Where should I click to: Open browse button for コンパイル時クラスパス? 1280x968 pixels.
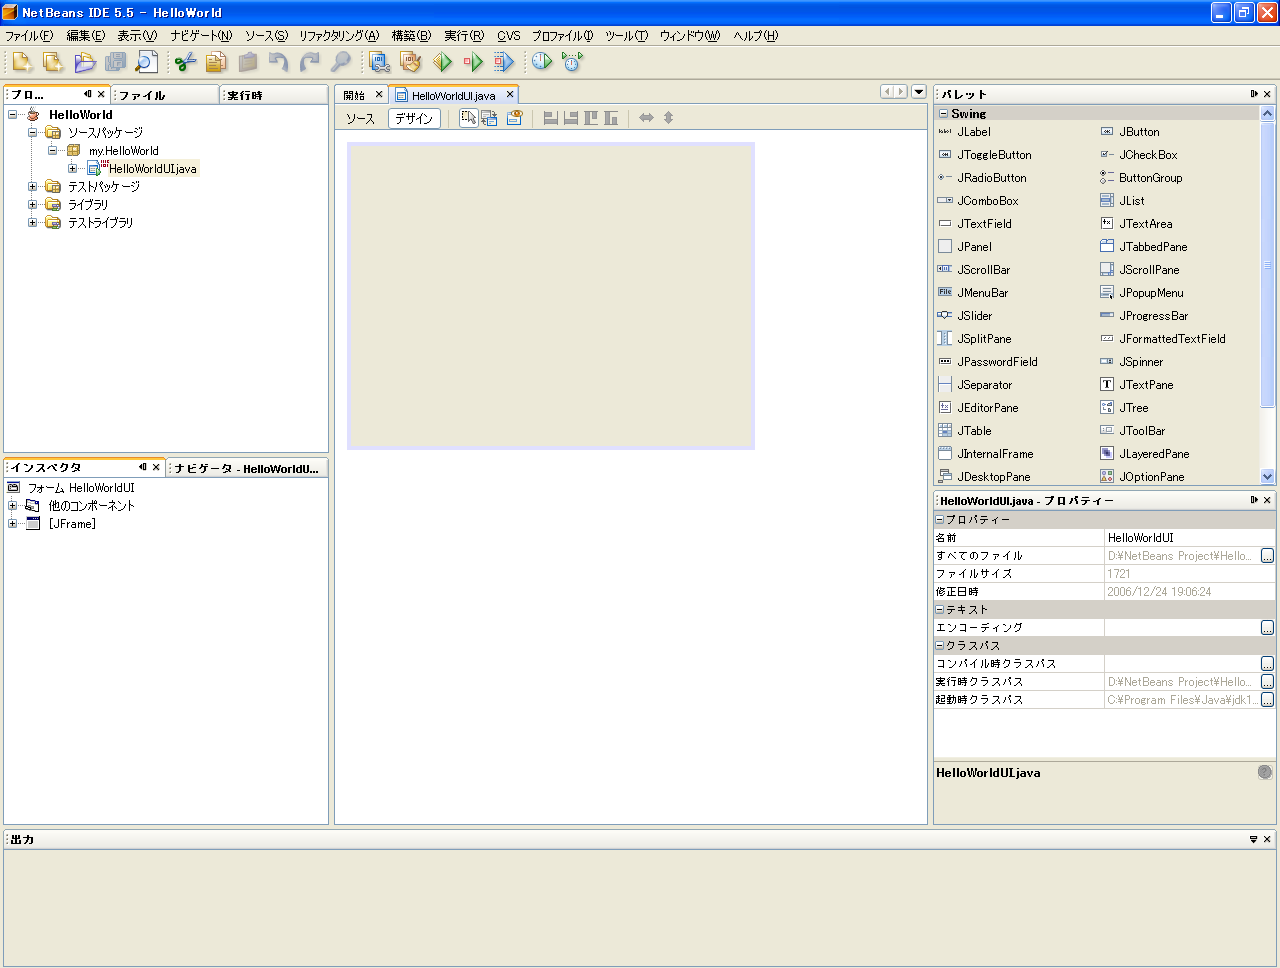1267,664
